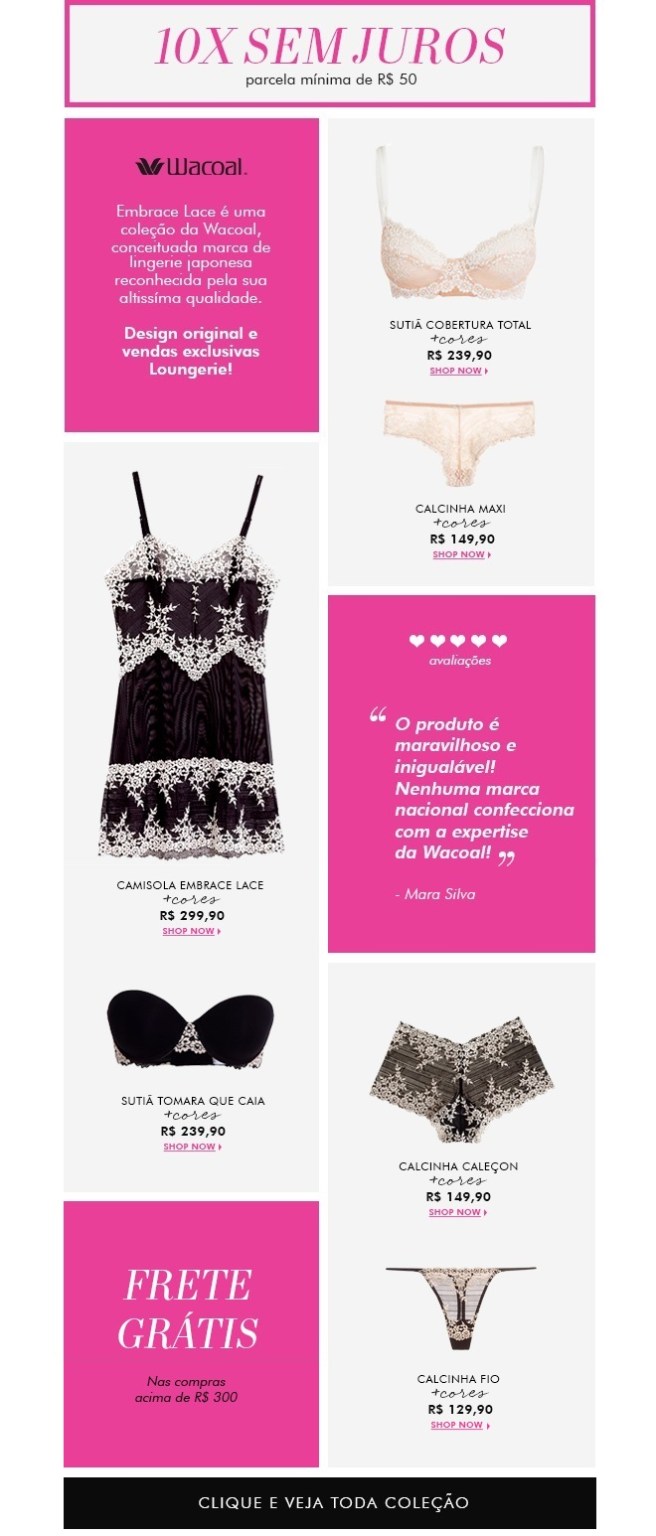656x1536 pixels.
Task: Click Shop Now under Camisola Embrace Lace
Action: coord(192,931)
